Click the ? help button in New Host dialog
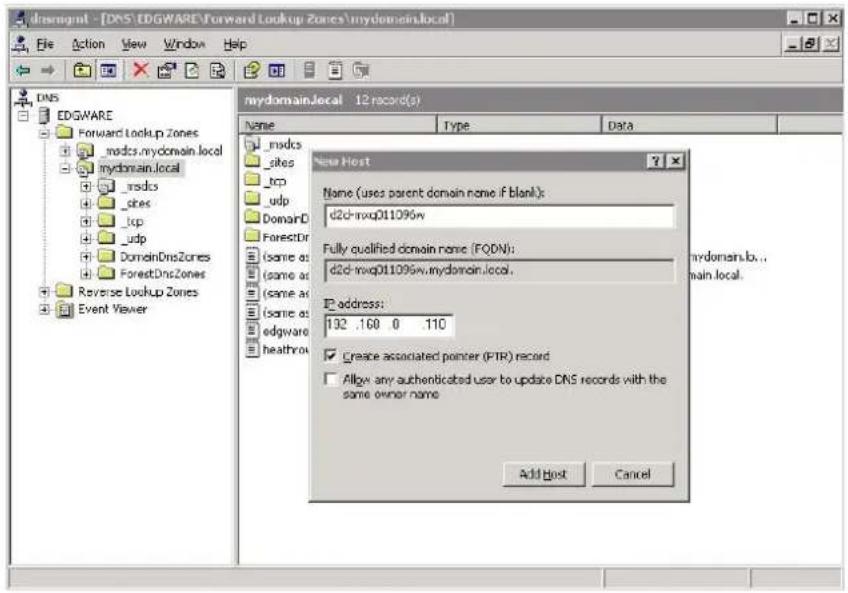The width and height of the screenshot is (848, 593). pos(655,161)
